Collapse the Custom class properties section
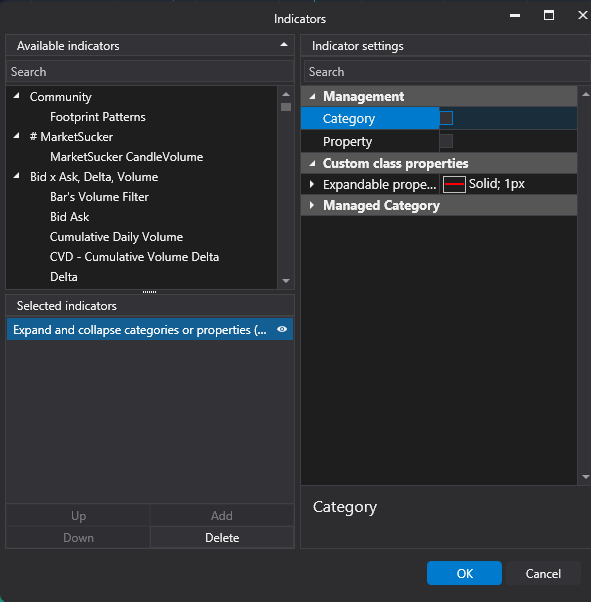This screenshot has height=602, width=591. pos(312,164)
